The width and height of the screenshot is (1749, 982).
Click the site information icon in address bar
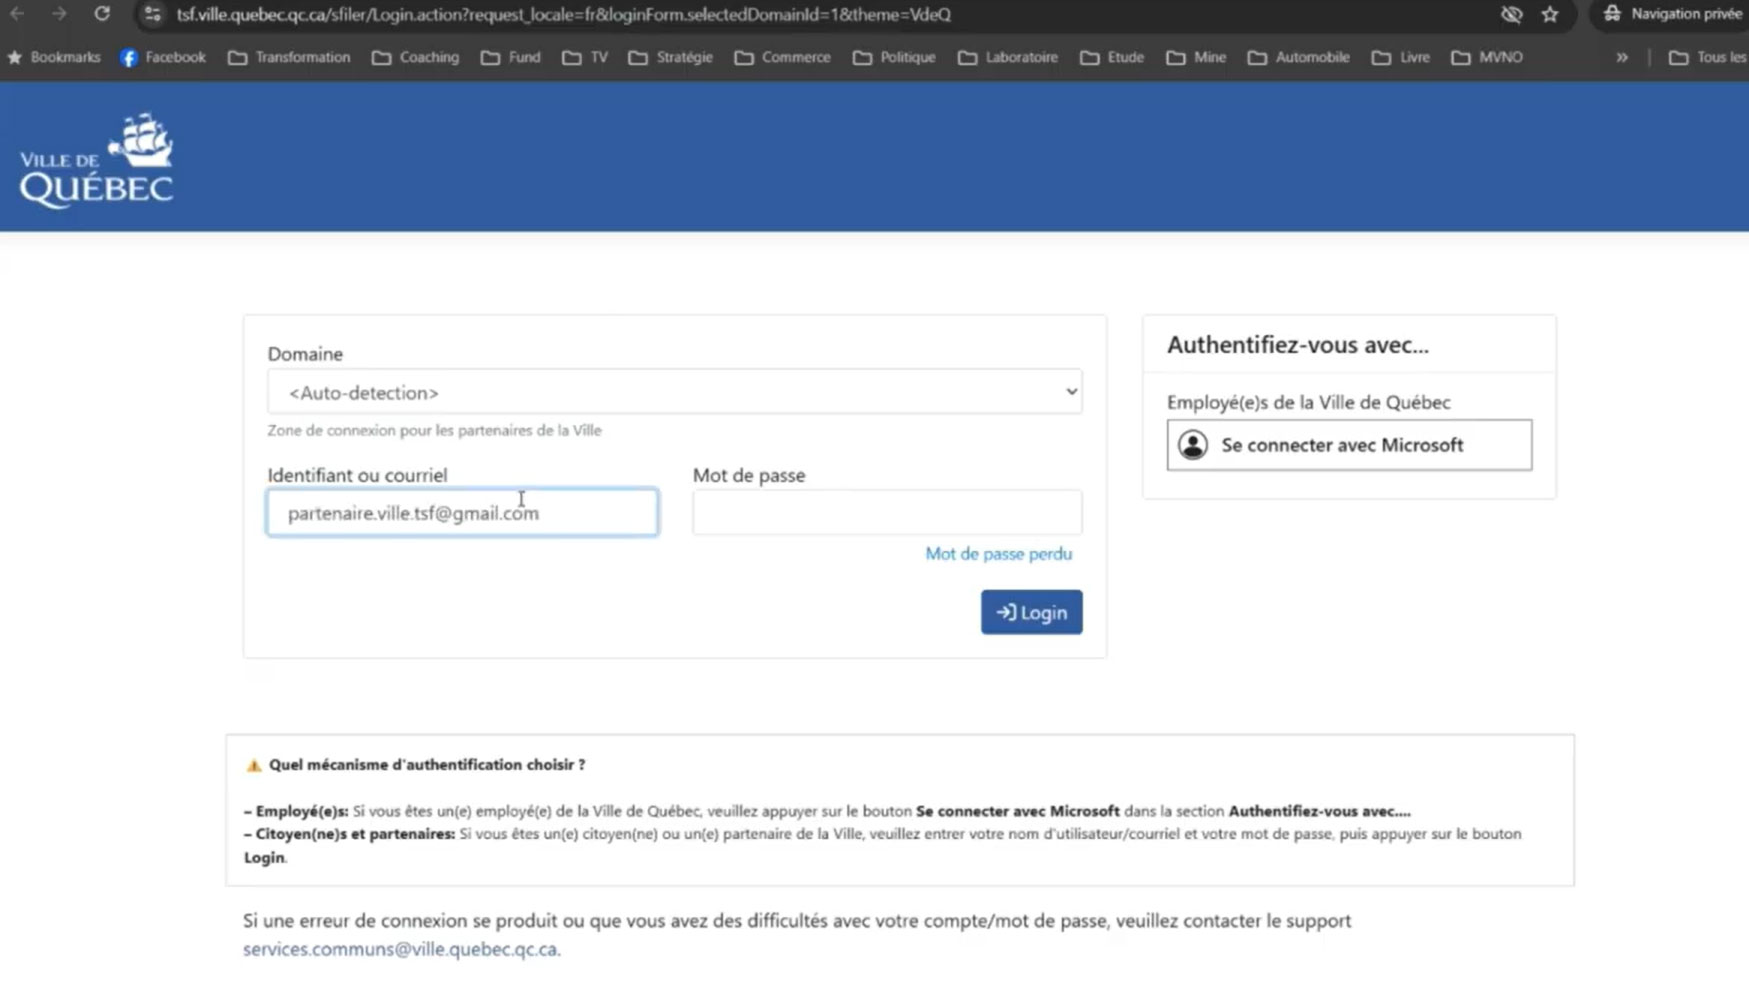[152, 15]
